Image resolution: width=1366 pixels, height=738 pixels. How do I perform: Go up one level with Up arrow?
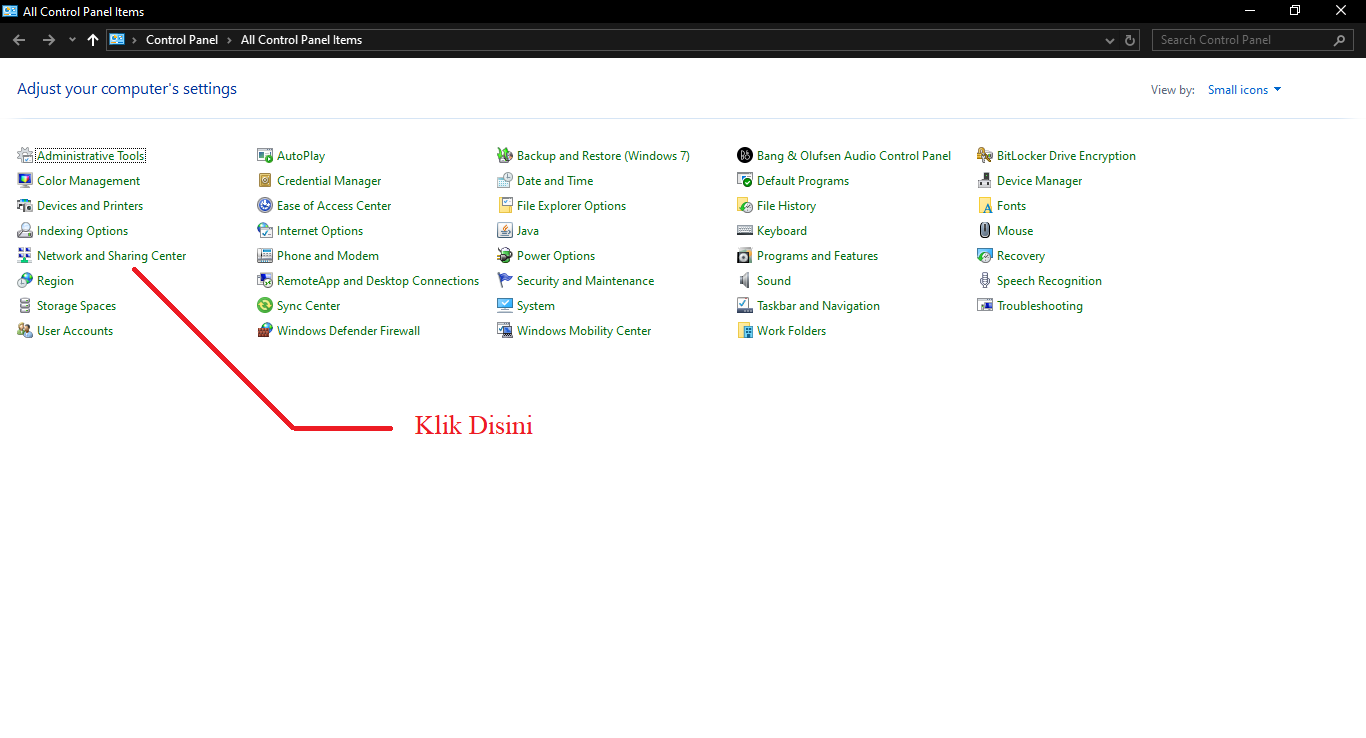pyautogui.click(x=93, y=40)
